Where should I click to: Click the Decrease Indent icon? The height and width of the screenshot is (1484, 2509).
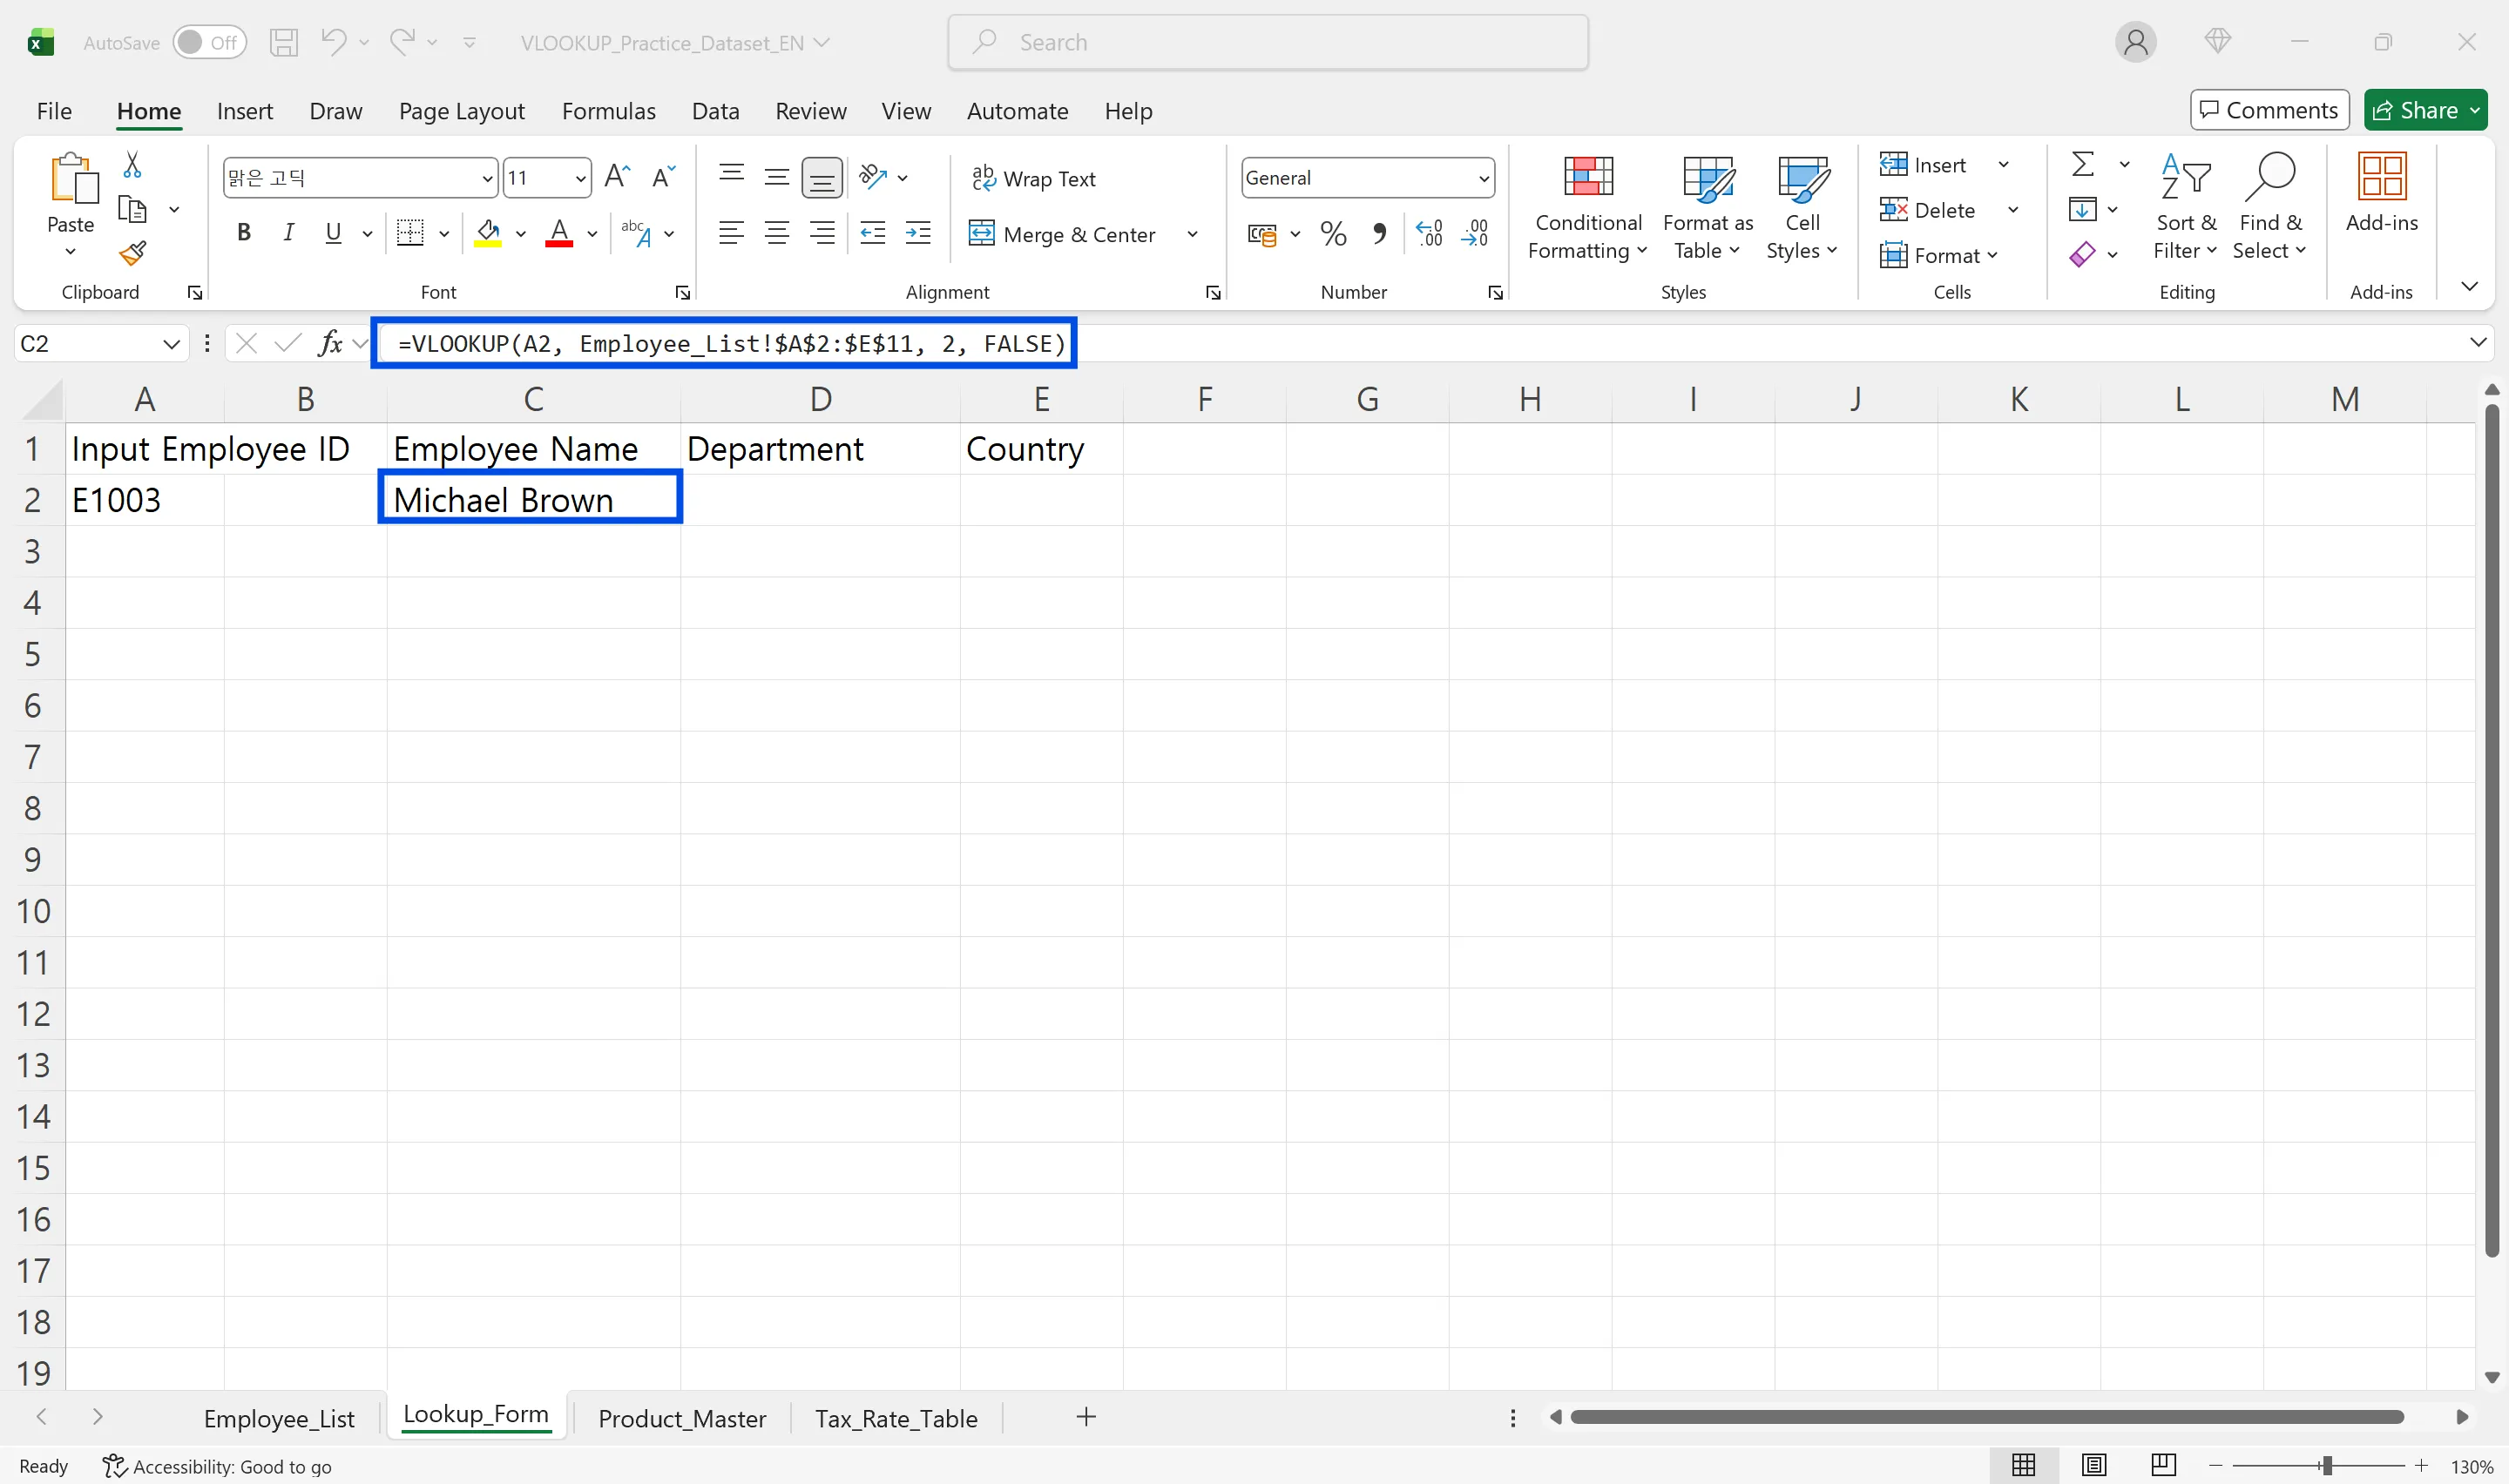point(872,233)
